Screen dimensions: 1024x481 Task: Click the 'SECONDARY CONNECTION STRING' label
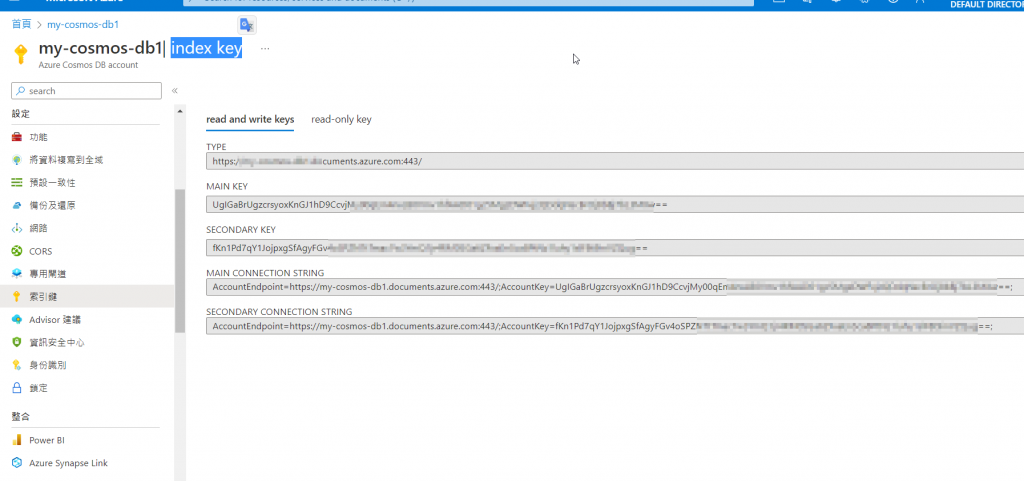pos(279,311)
